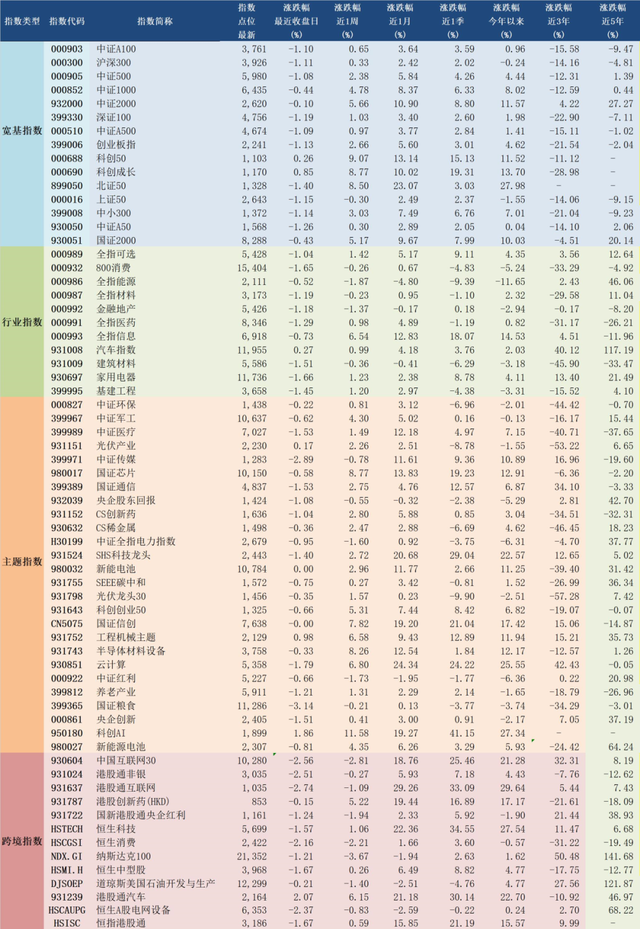This screenshot has width=640, height=929.
Task: Select the 金融地产 name cell
Action: tap(116, 309)
